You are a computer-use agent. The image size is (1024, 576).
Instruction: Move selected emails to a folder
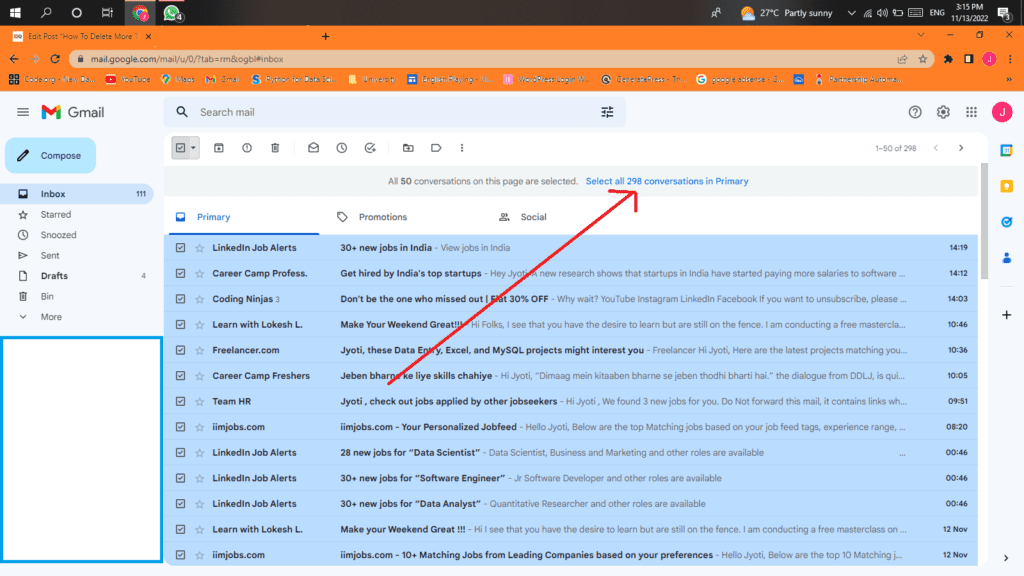[408, 148]
